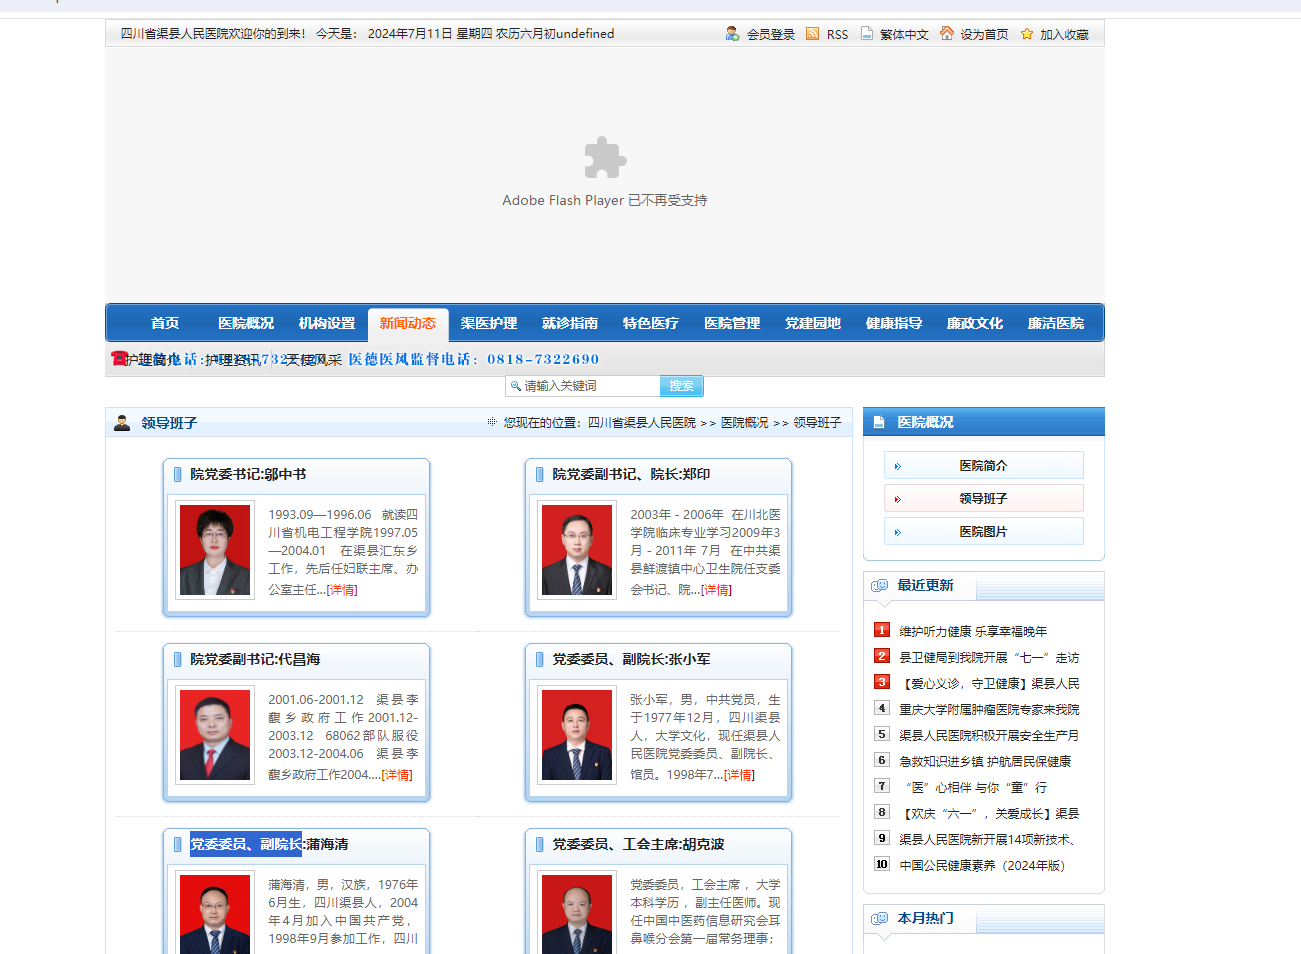Open the 就诊指南 navigation tab
Screen dimensions: 1301x954
570,323
